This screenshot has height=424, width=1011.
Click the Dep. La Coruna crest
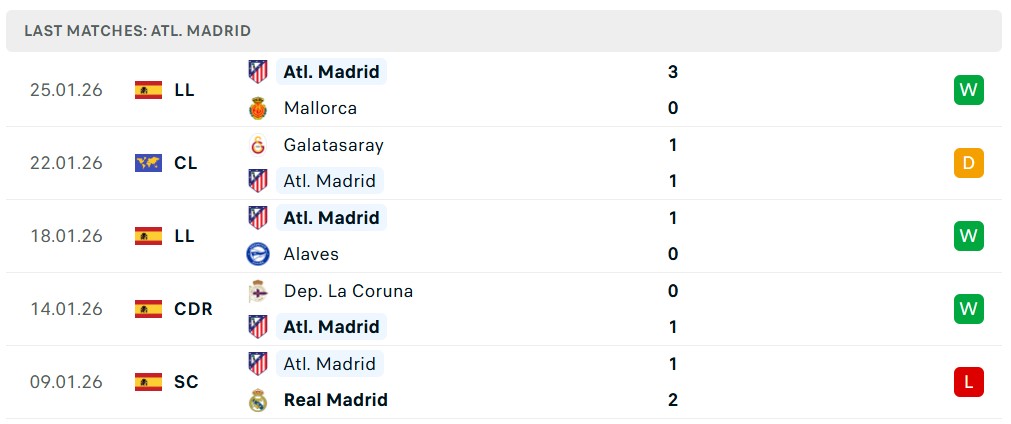pyautogui.click(x=258, y=291)
